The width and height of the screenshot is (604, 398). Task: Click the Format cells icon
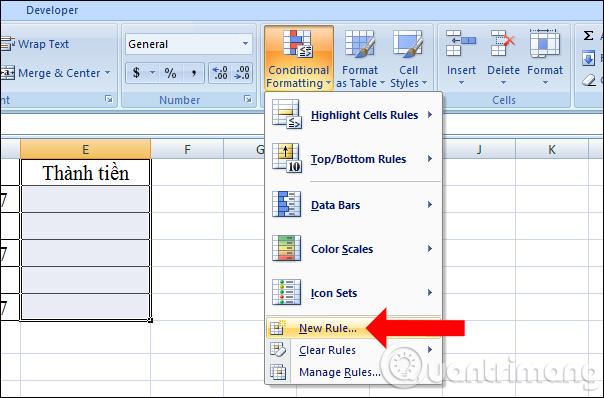(x=545, y=43)
